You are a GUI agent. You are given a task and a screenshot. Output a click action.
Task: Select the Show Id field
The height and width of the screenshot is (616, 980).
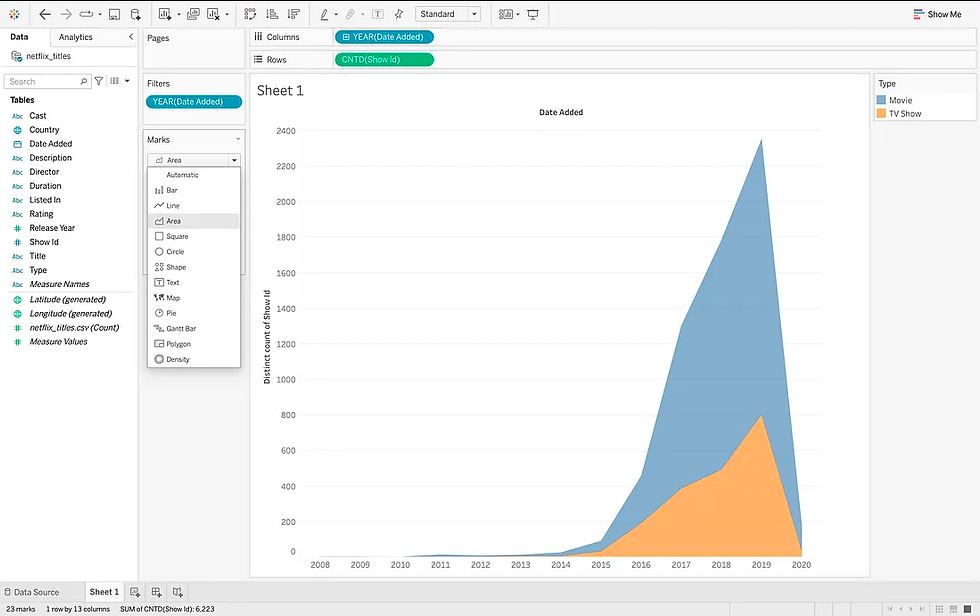[44, 242]
